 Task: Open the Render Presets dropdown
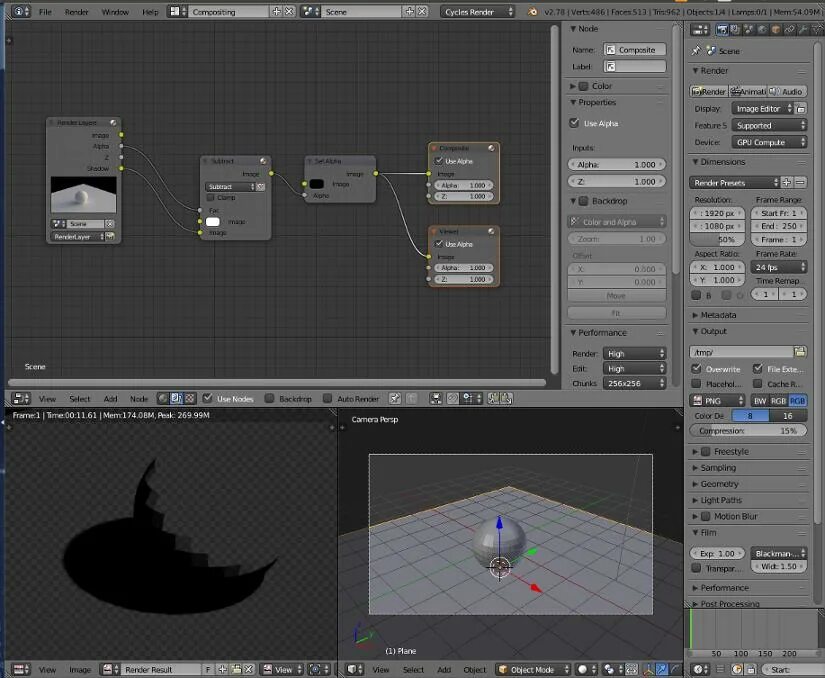734,183
